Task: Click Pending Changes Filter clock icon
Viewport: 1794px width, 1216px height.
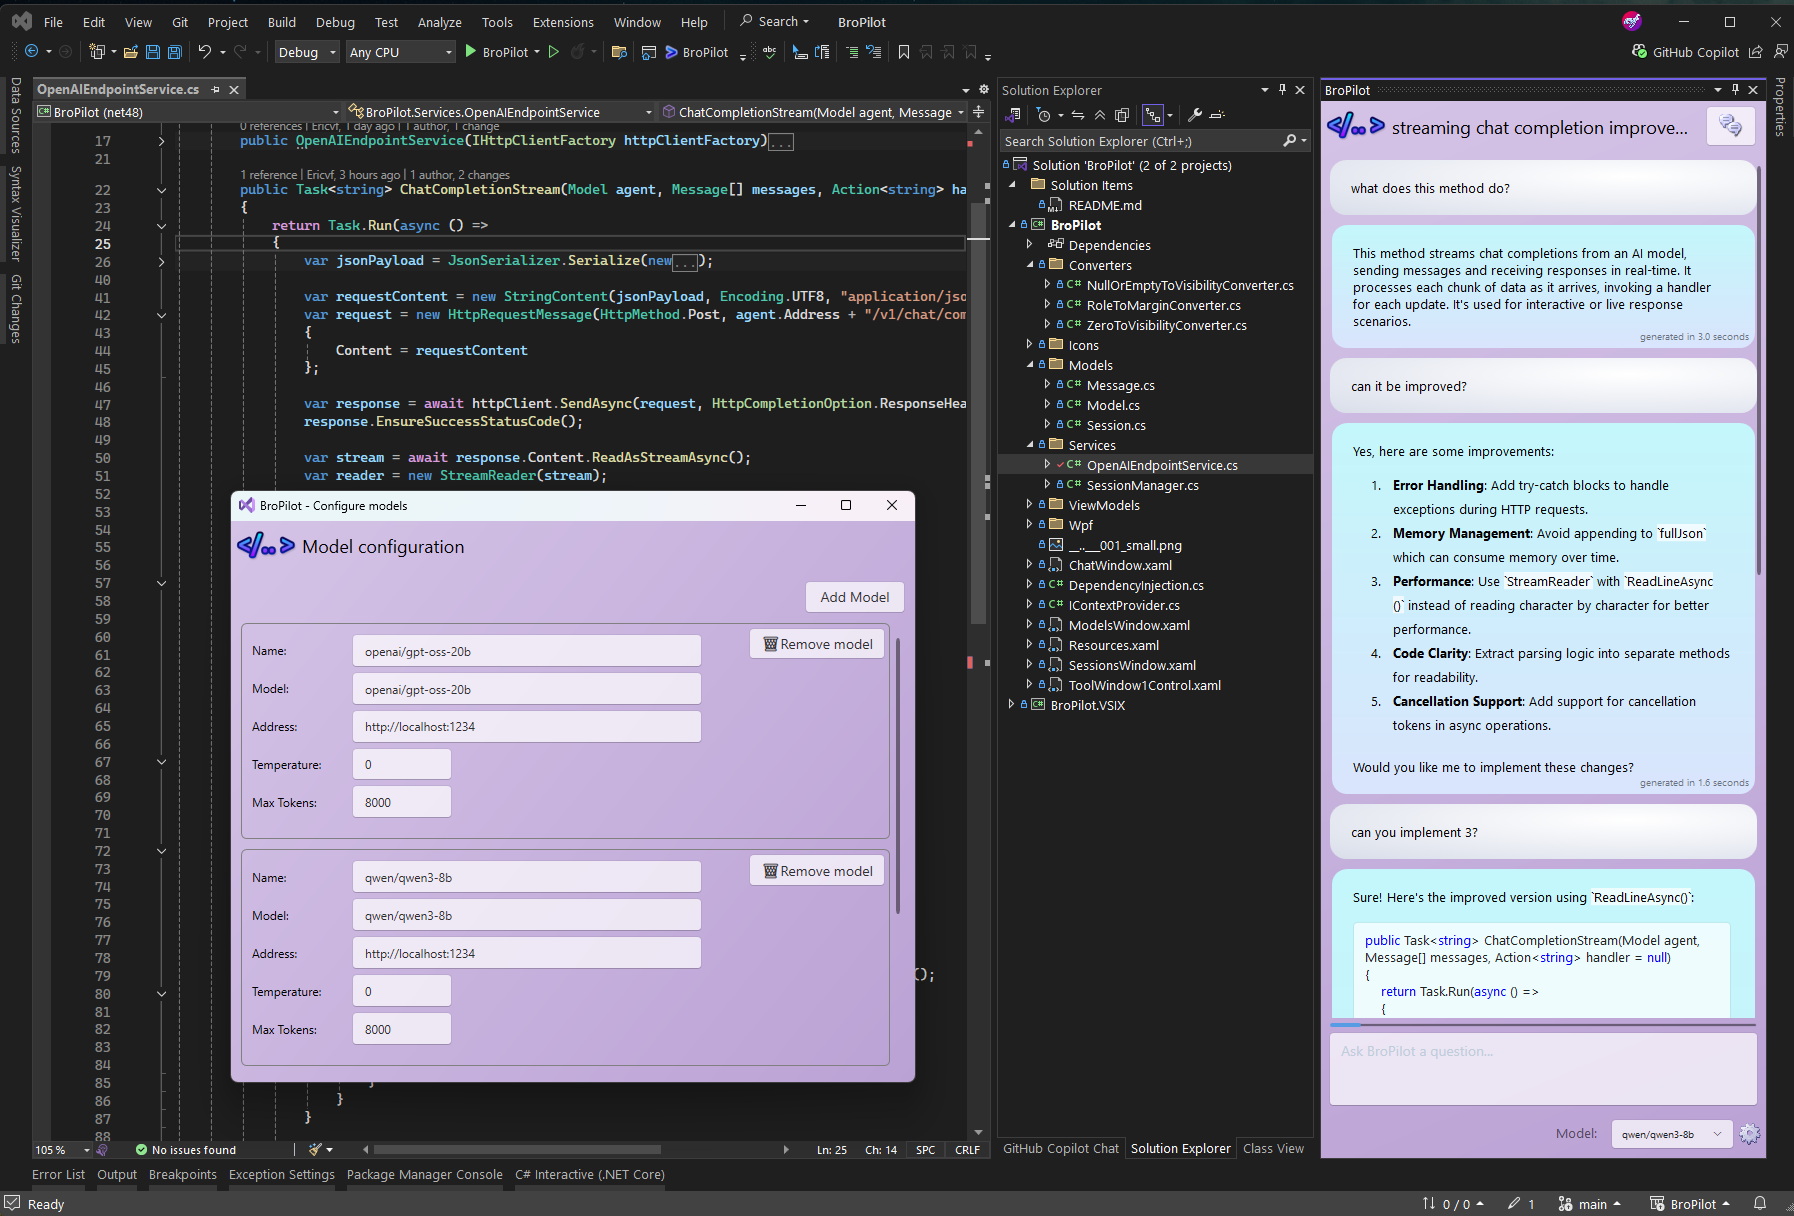Action: tap(1043, 115)
